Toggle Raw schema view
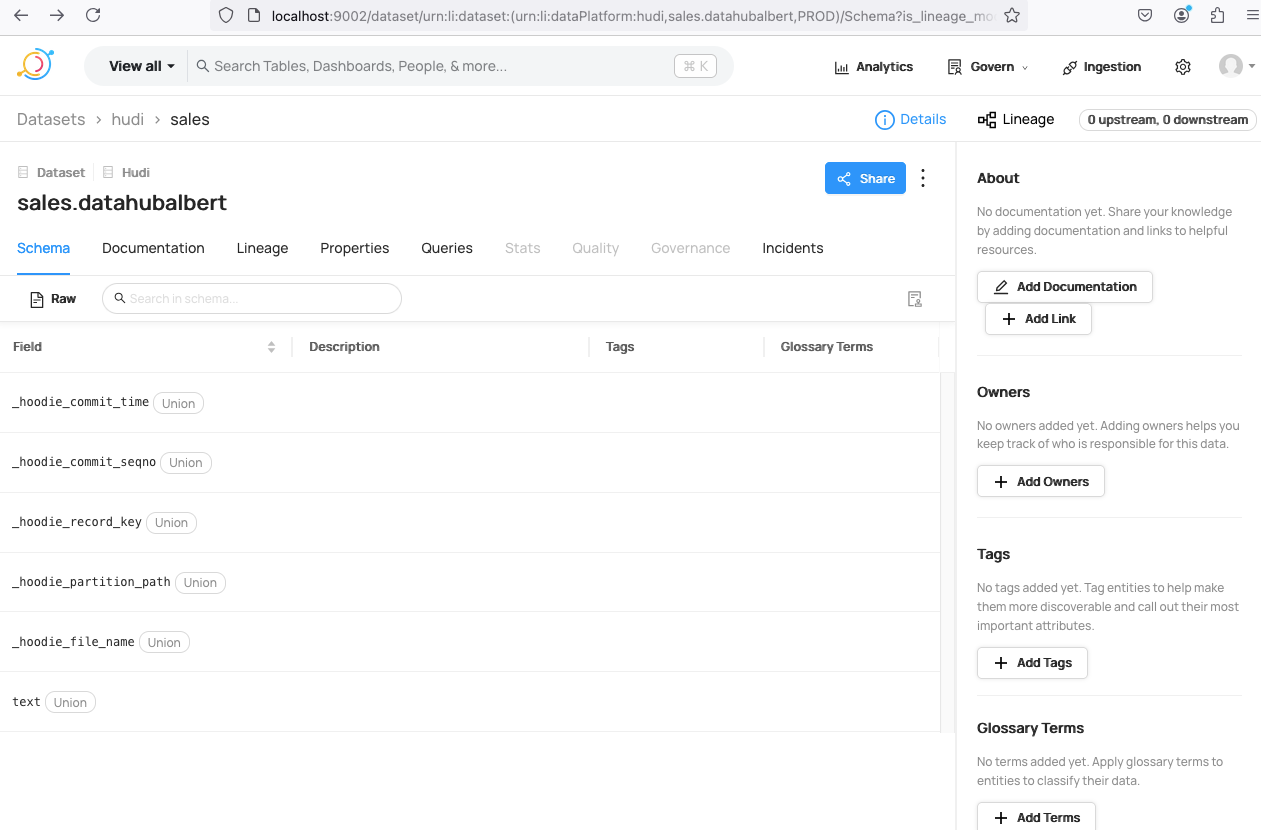Viewport: 1261px width, 830px height. point(53,299)
